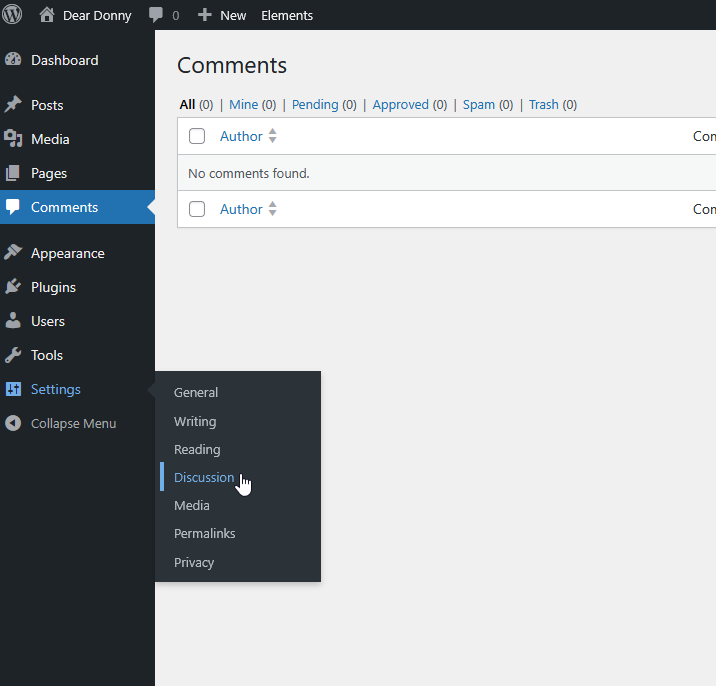Choose Media in Settings submenu

[191, 506]
